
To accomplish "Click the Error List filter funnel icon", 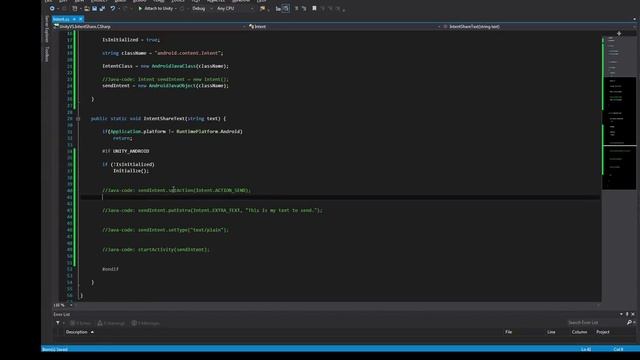I will pyautogui.click(x=58, y=323).
